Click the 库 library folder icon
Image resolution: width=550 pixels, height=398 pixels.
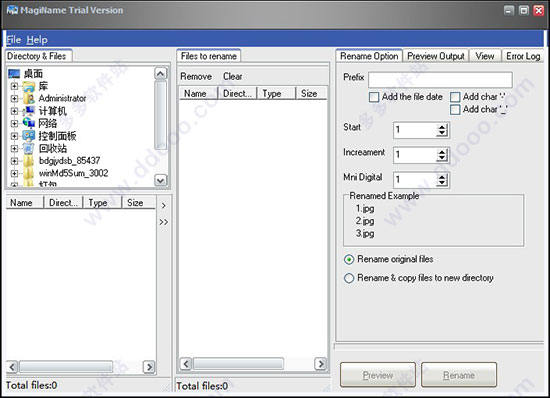(x=29, y=86)
